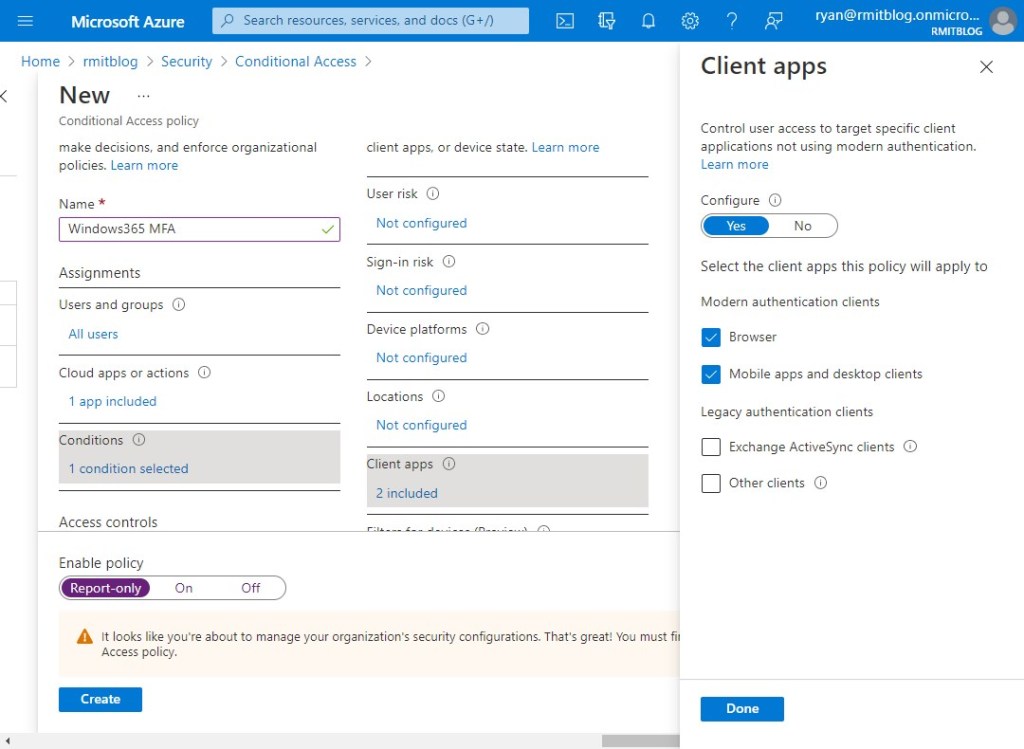Image resolution: width=1024 pixels, height=749 pixels.
Task: Go to rmitblog breadcrumb
Action: [x=110, y=61]
